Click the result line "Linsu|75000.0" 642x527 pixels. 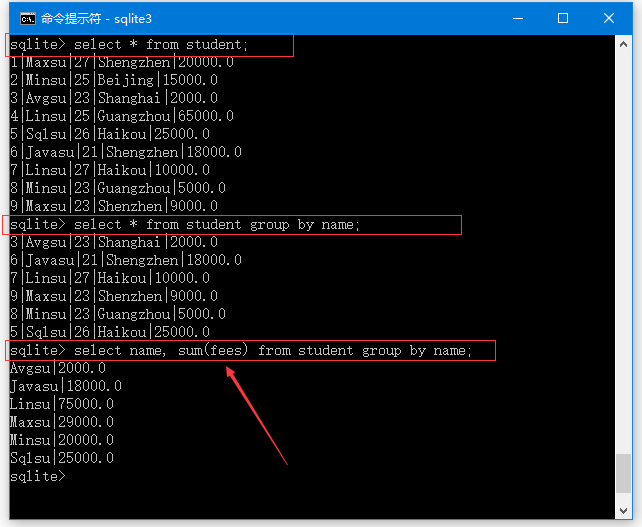pyautogui.click(x=62, y=405)
